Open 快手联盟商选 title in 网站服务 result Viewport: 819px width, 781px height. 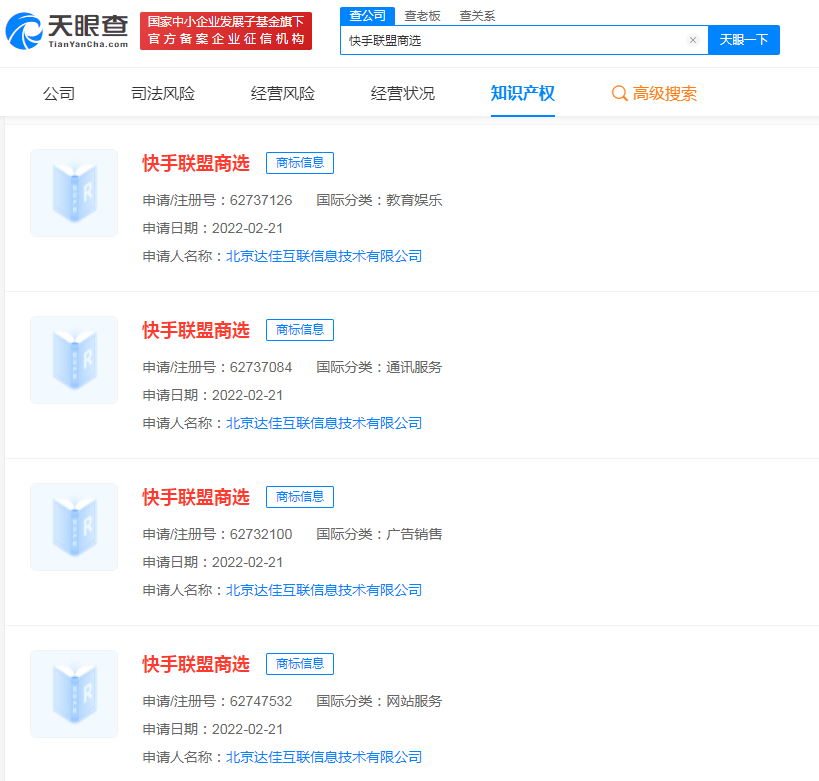pos(196,665)
